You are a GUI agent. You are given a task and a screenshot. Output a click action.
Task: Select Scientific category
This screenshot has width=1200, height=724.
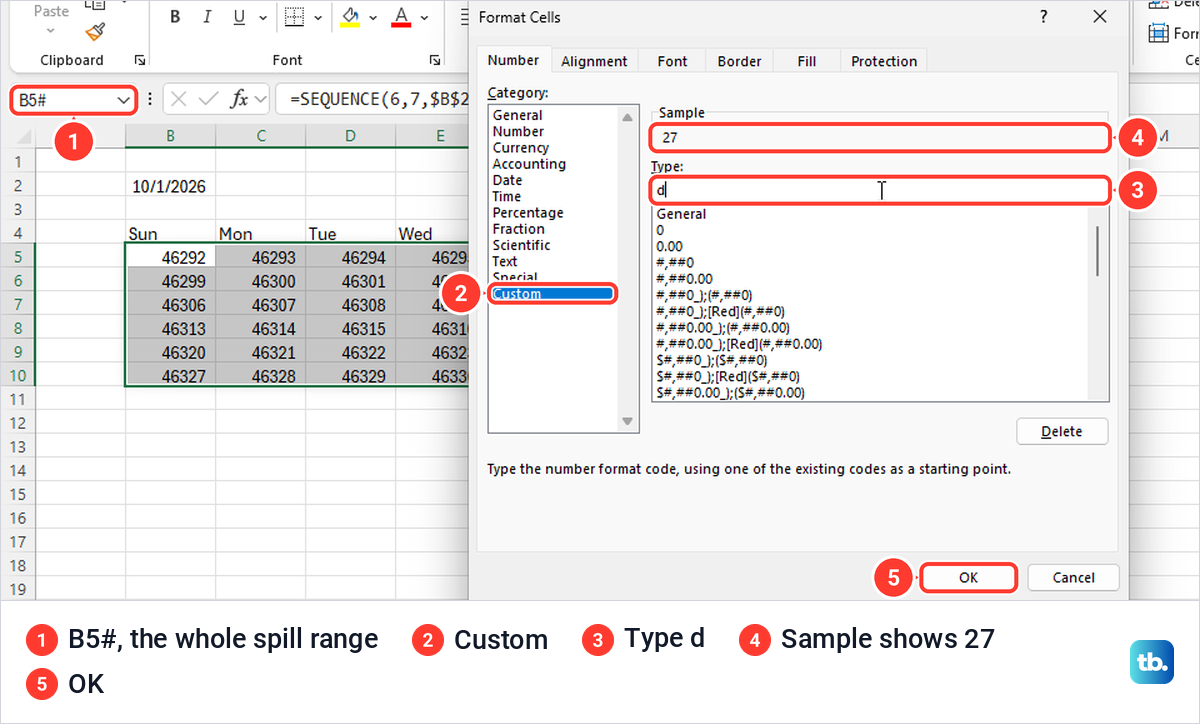coord(521,245)
